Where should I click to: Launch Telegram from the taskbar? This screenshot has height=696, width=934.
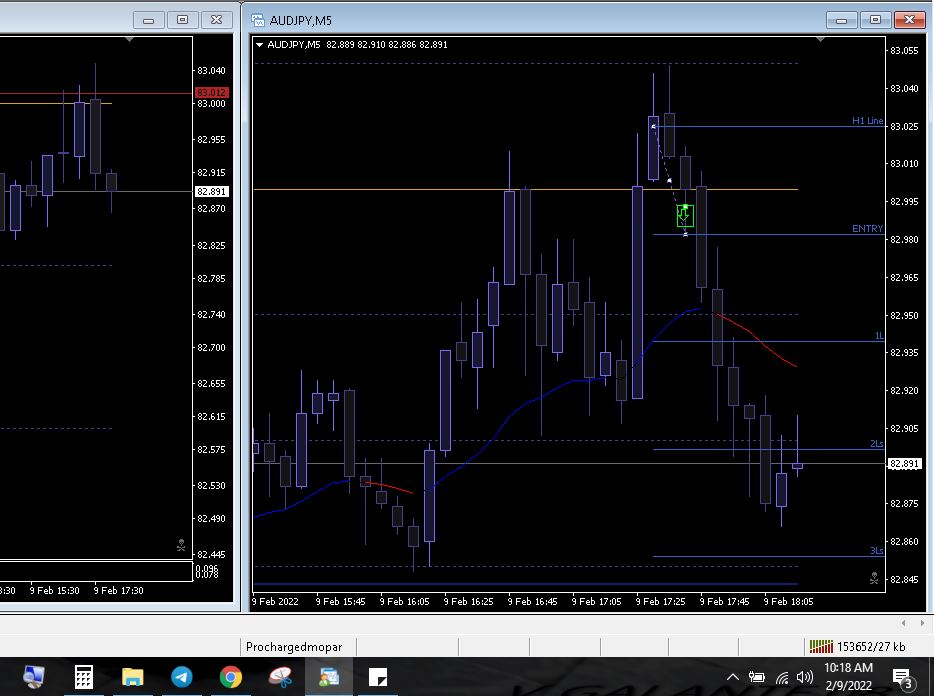tap(182, 677)
